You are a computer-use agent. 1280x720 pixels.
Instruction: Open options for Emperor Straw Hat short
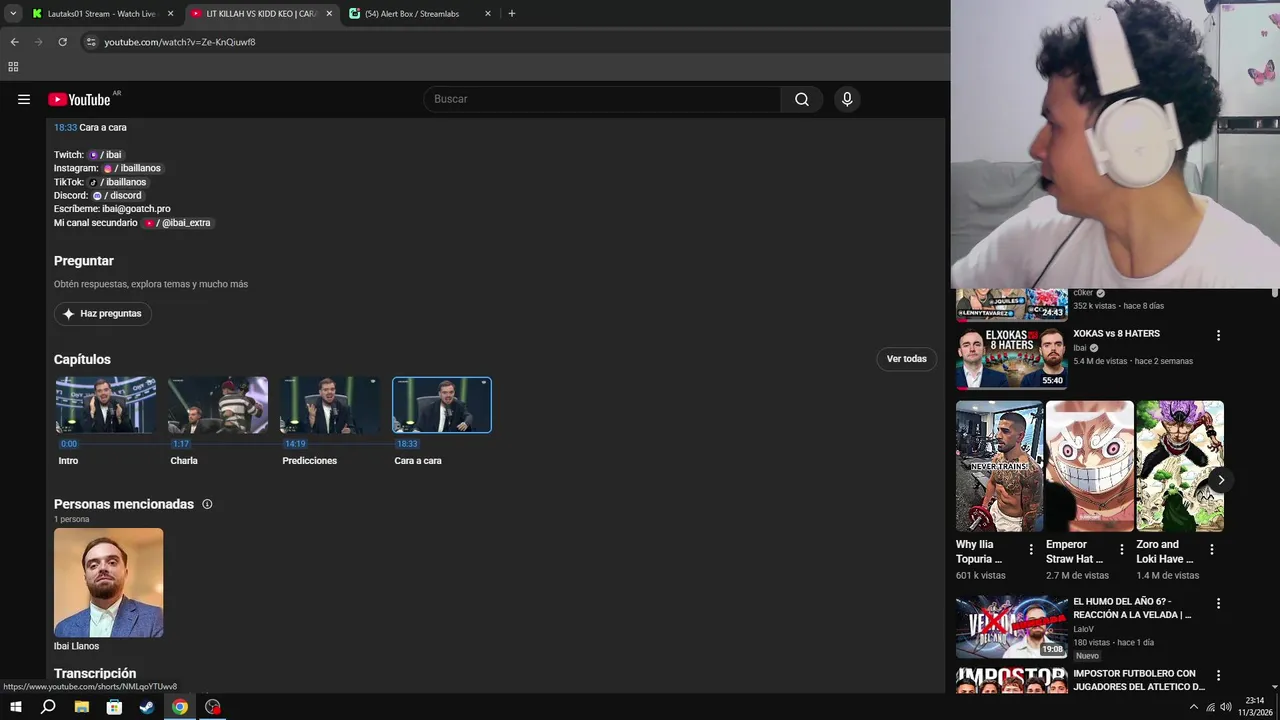pyautogui.click(x=1121, y=549)
